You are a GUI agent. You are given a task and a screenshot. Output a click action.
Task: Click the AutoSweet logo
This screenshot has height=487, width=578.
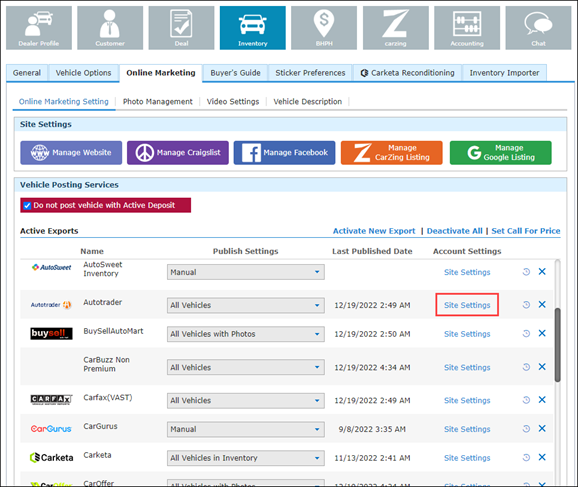pyautogui.click(x=51, y=267)
